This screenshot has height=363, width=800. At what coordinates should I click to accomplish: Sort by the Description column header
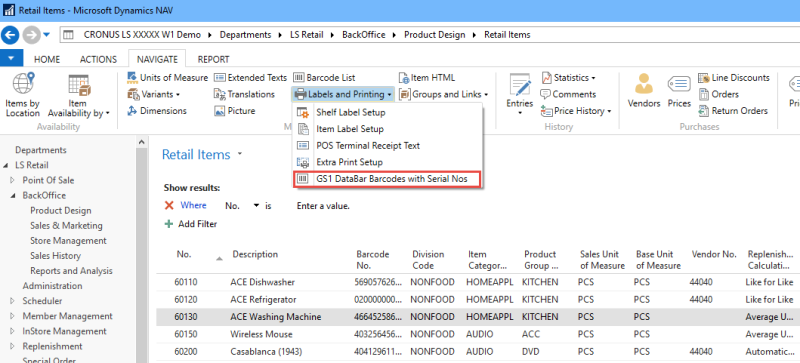click(255, 254)
